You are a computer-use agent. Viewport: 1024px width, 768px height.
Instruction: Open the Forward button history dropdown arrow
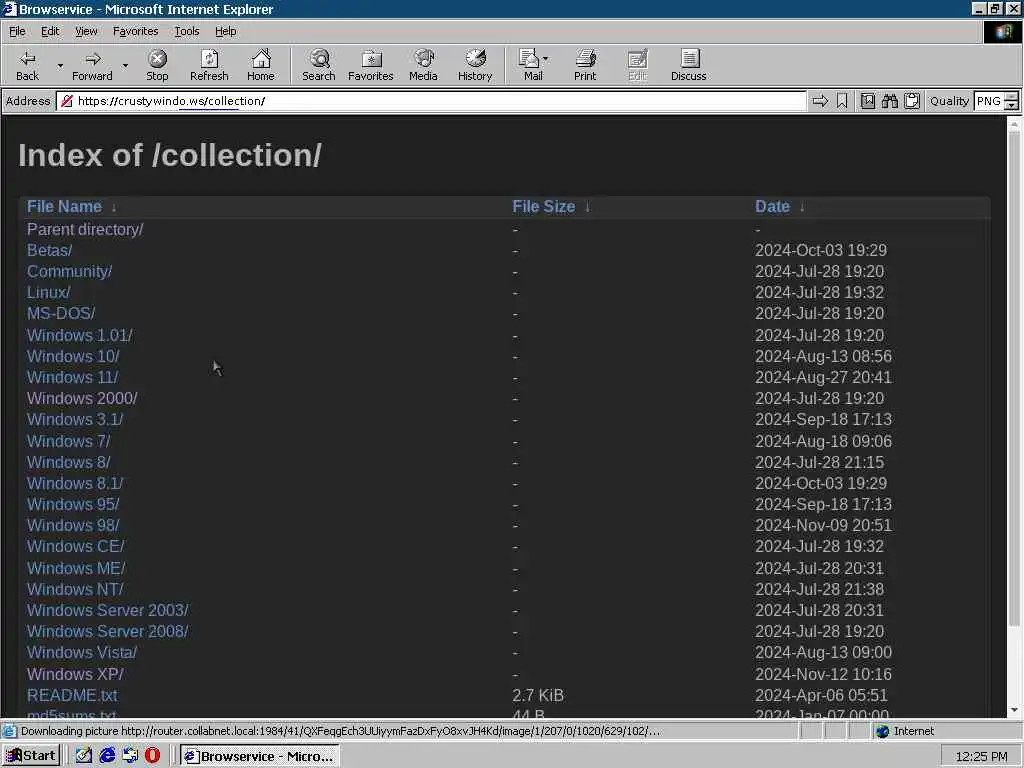(125, 66)
